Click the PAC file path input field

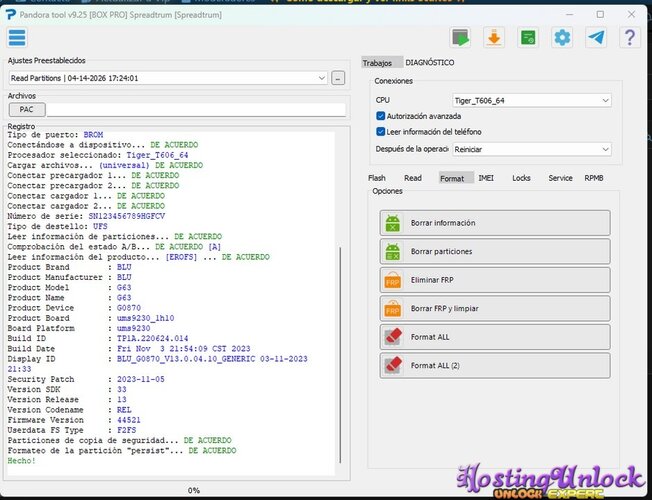[196, 110]
